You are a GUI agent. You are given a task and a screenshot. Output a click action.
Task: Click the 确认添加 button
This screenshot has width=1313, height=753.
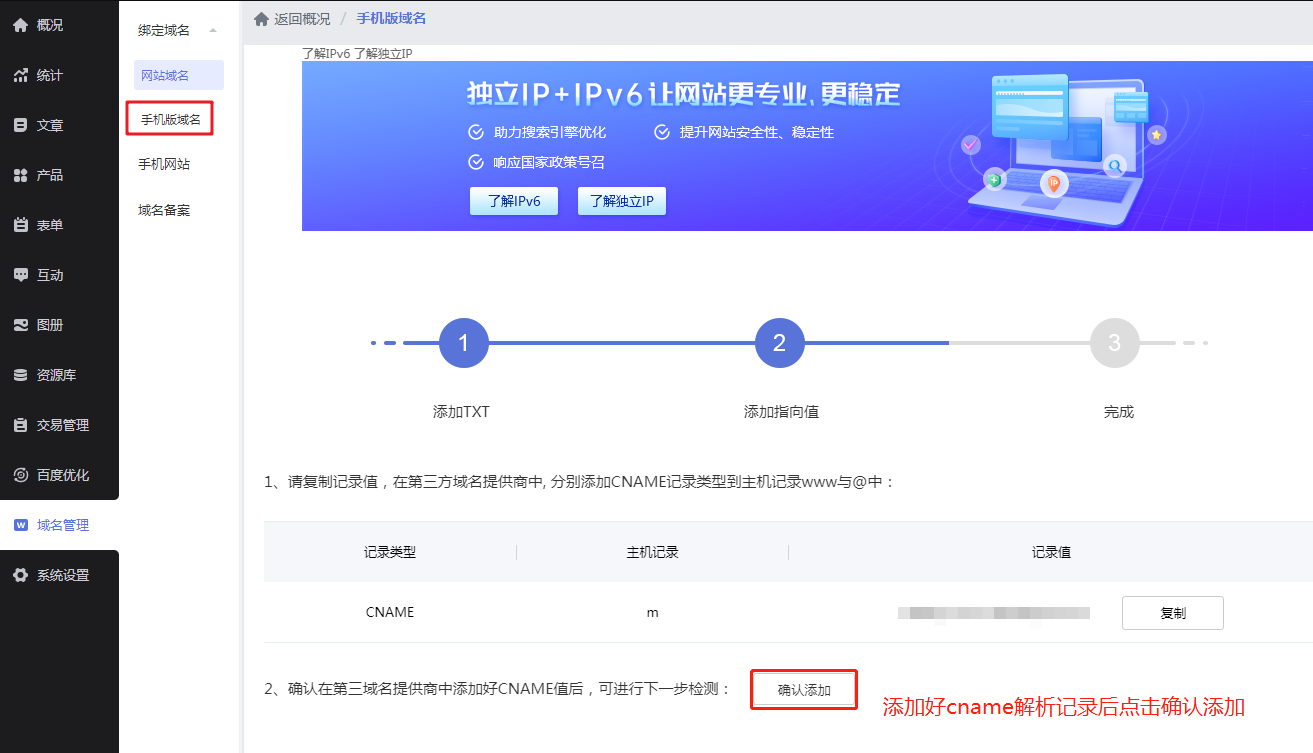804,690
